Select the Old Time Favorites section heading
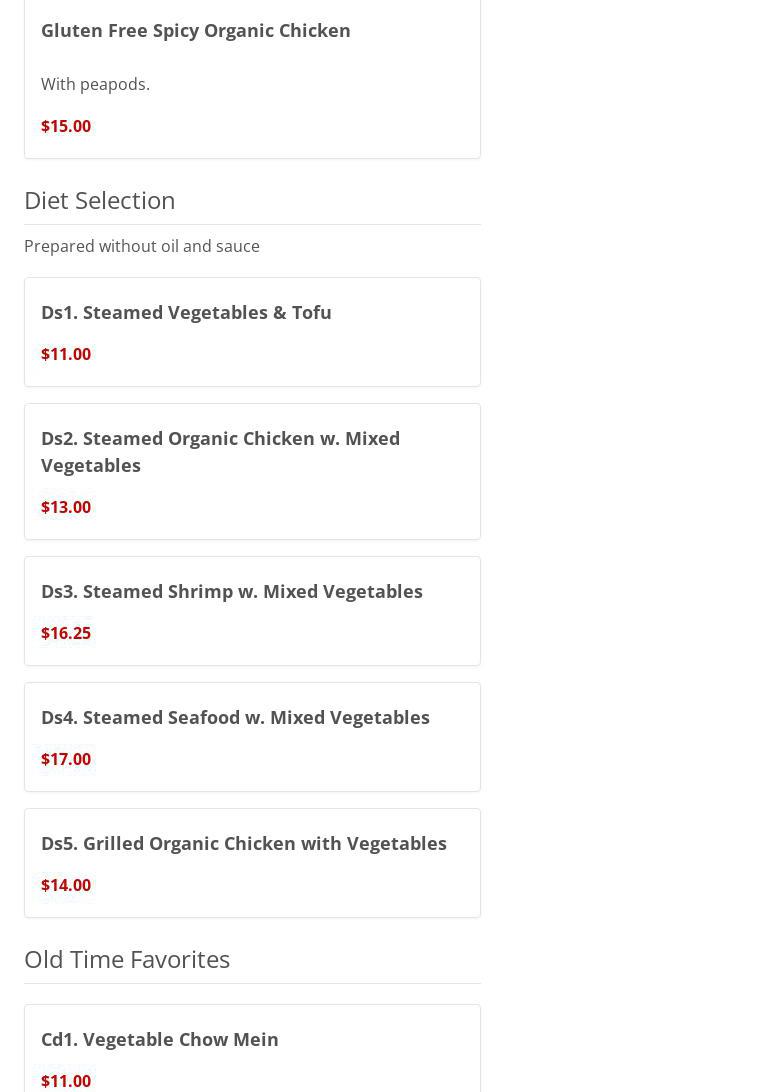The width and height of the screenshot is (770, 1092). [127, 959]
